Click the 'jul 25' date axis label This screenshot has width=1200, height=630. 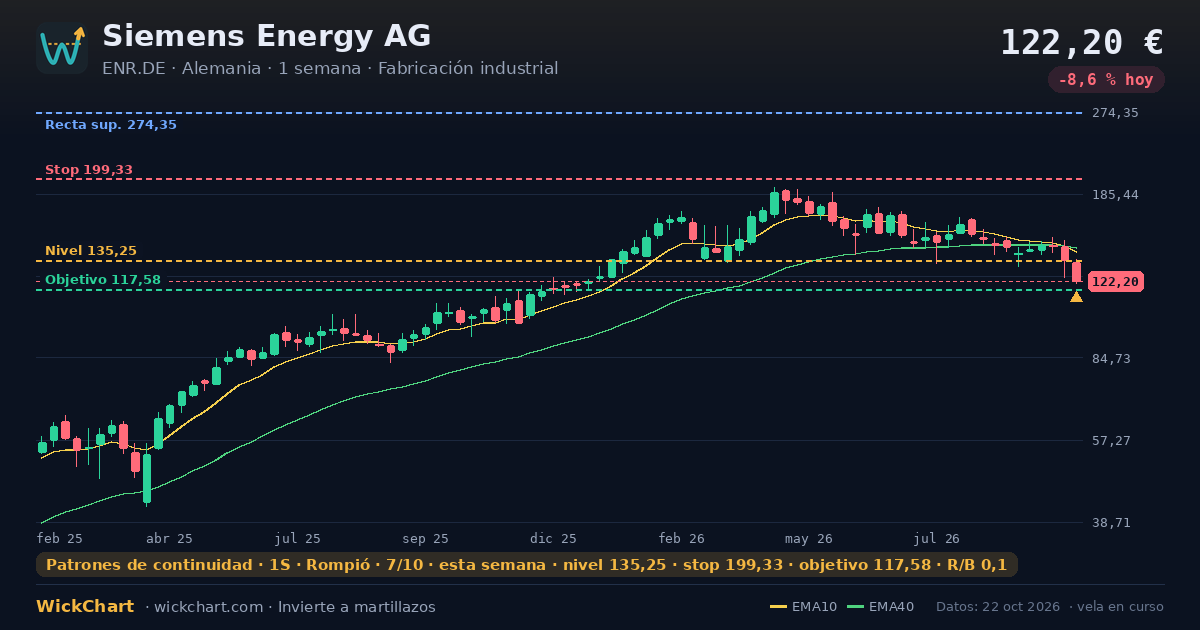pos(298,538)
